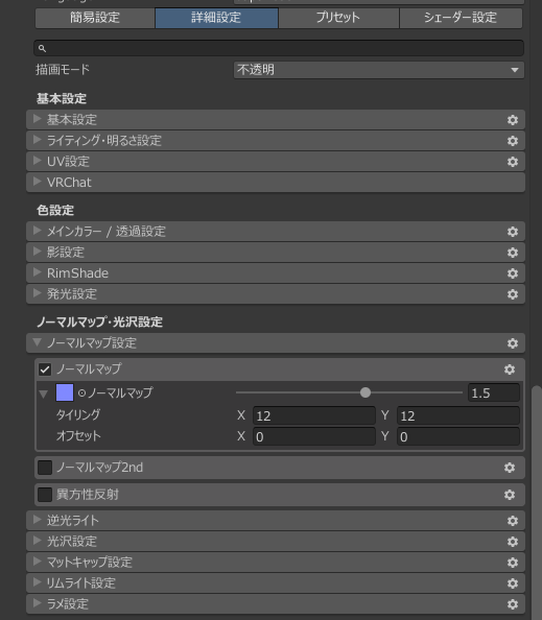Switch to the 簡易設定 tab
The height and width of the screenshot is (620, 542).
coord(95,18)
